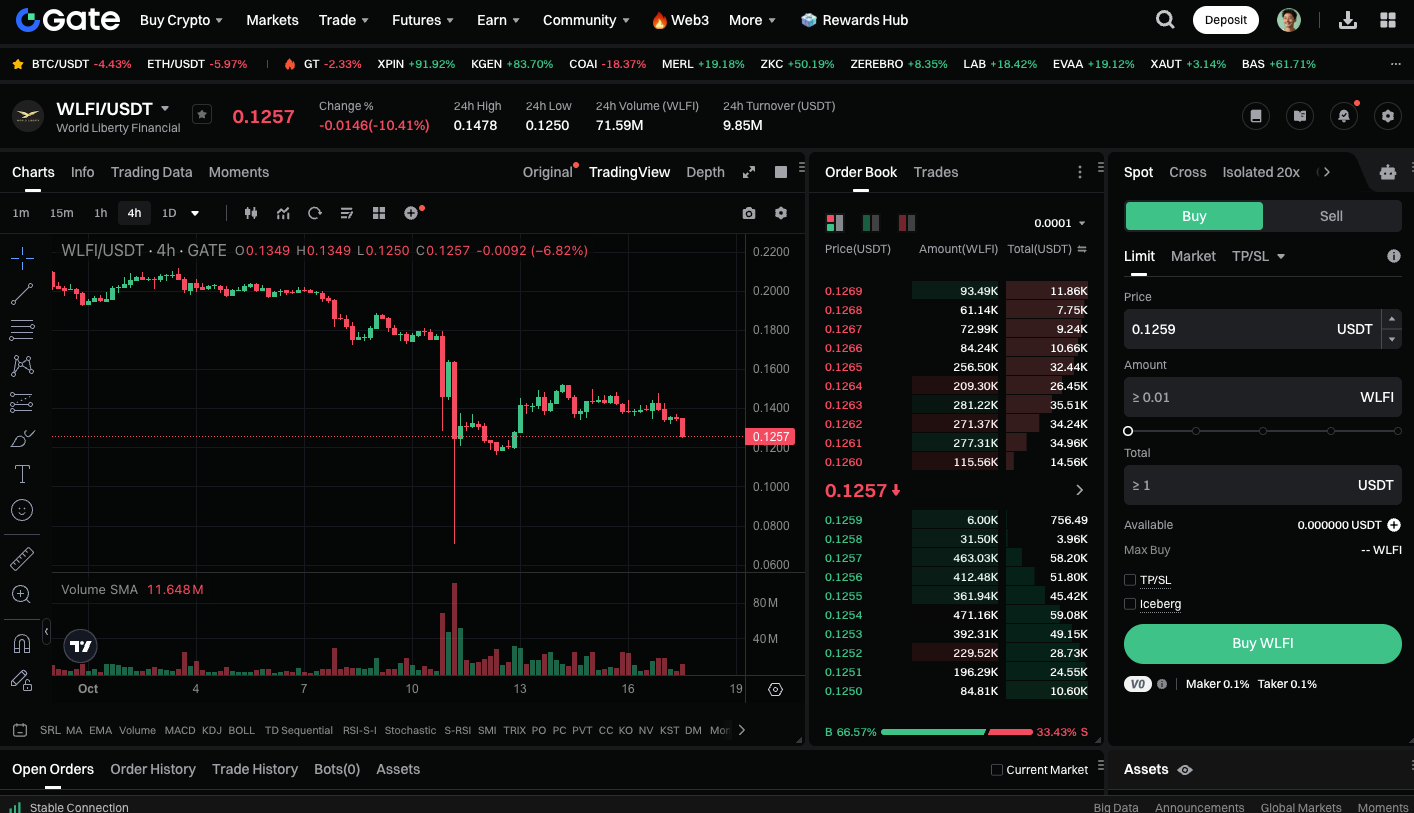Select the zoom in tool
This screenshot has height=813, width=1414.
[22, 594]
